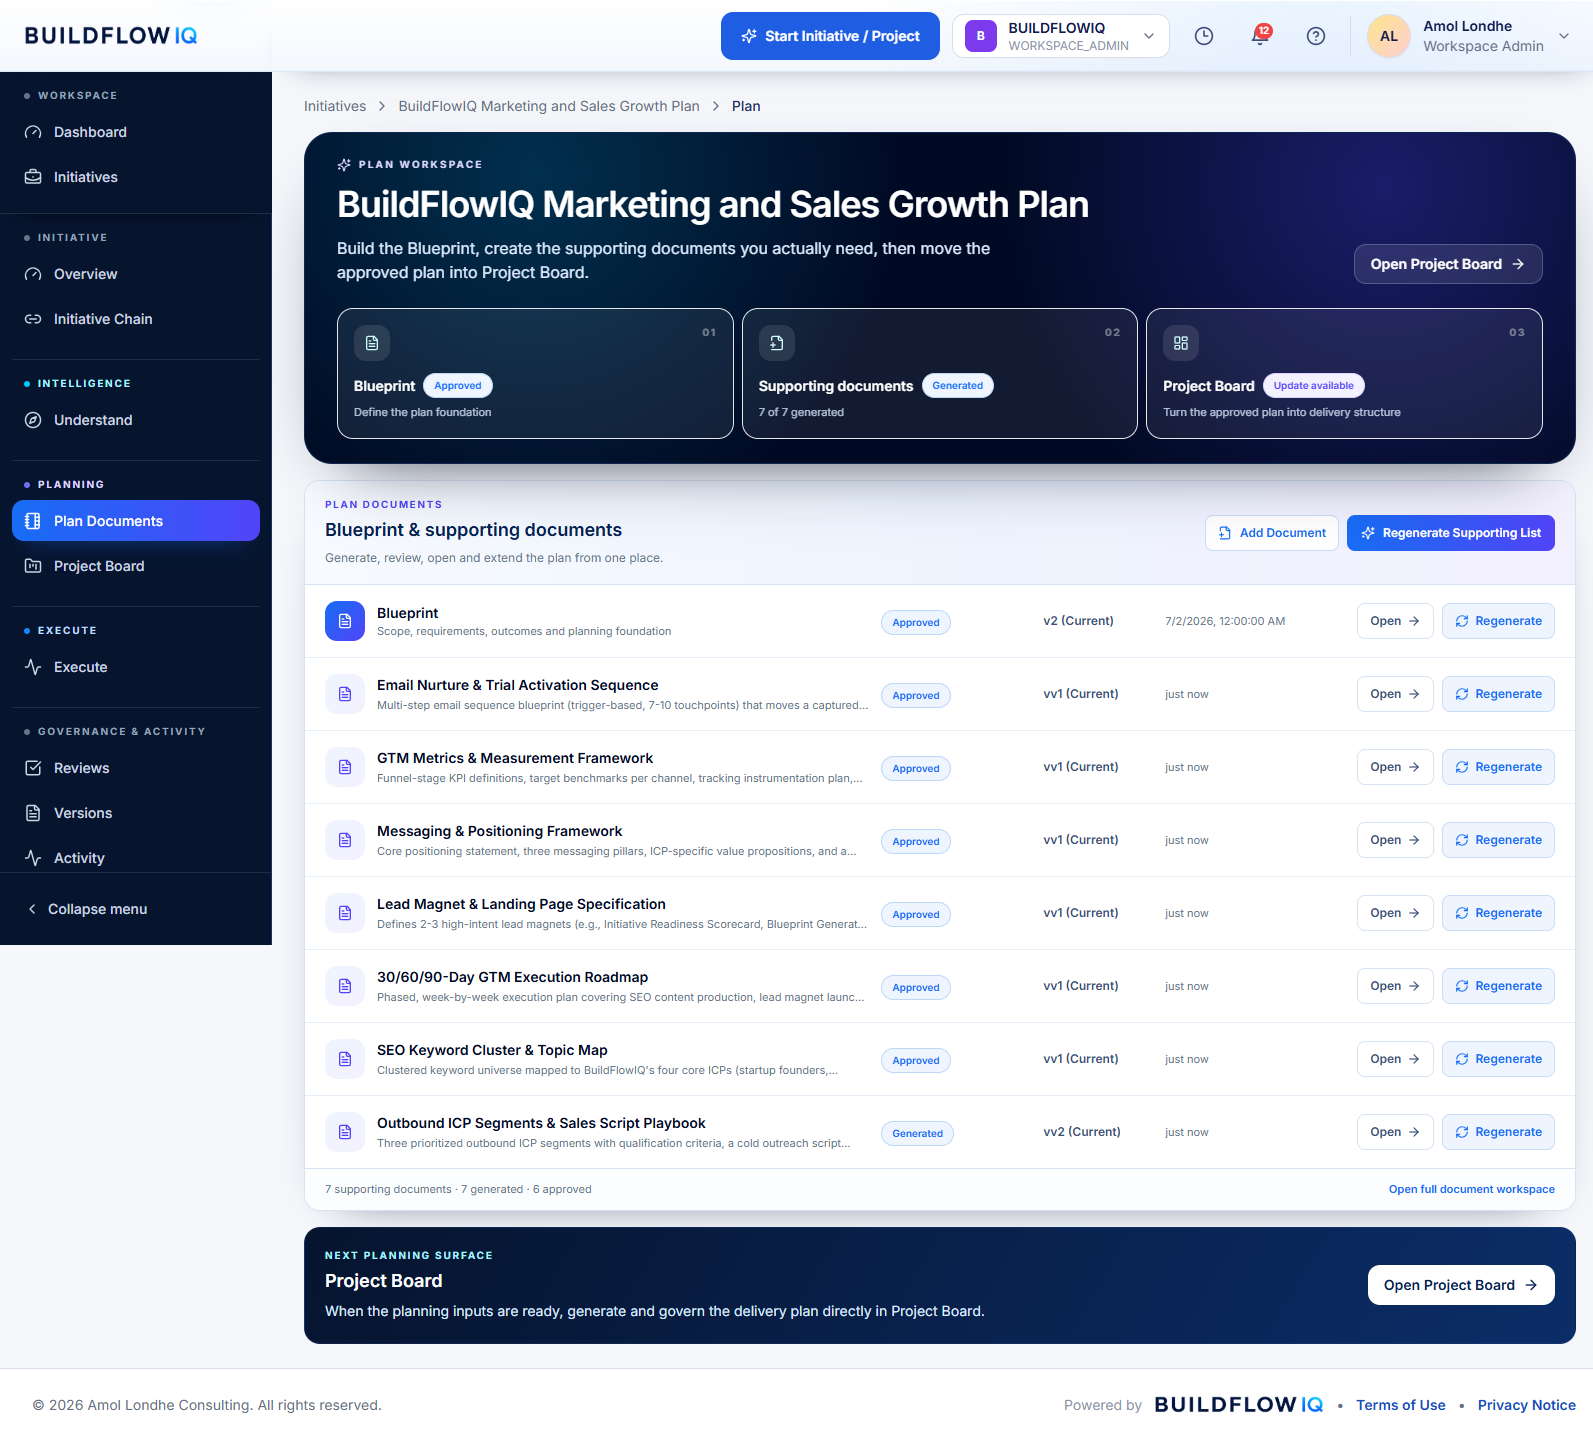The width and height of the screenshot is (1593, 1441).
Task: Navigate to Initiatives breadcrumb
Action: [335, 106]
